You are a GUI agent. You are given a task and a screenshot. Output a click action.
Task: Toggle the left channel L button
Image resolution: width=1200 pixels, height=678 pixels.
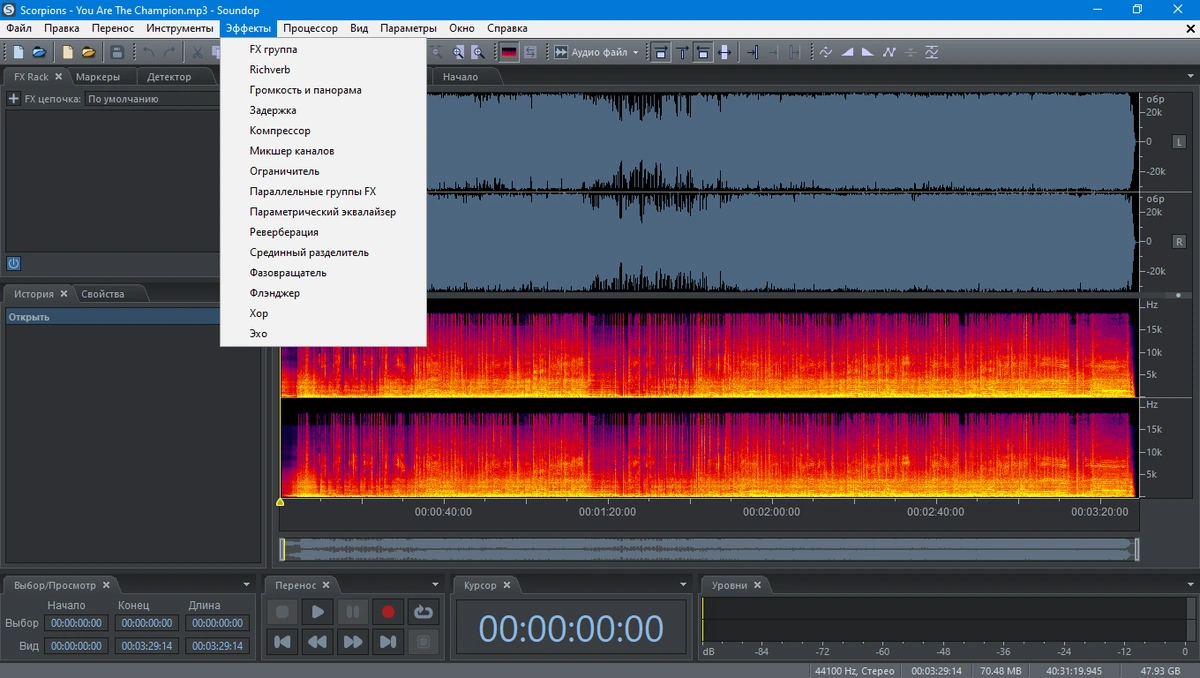tap(1179, 142)
